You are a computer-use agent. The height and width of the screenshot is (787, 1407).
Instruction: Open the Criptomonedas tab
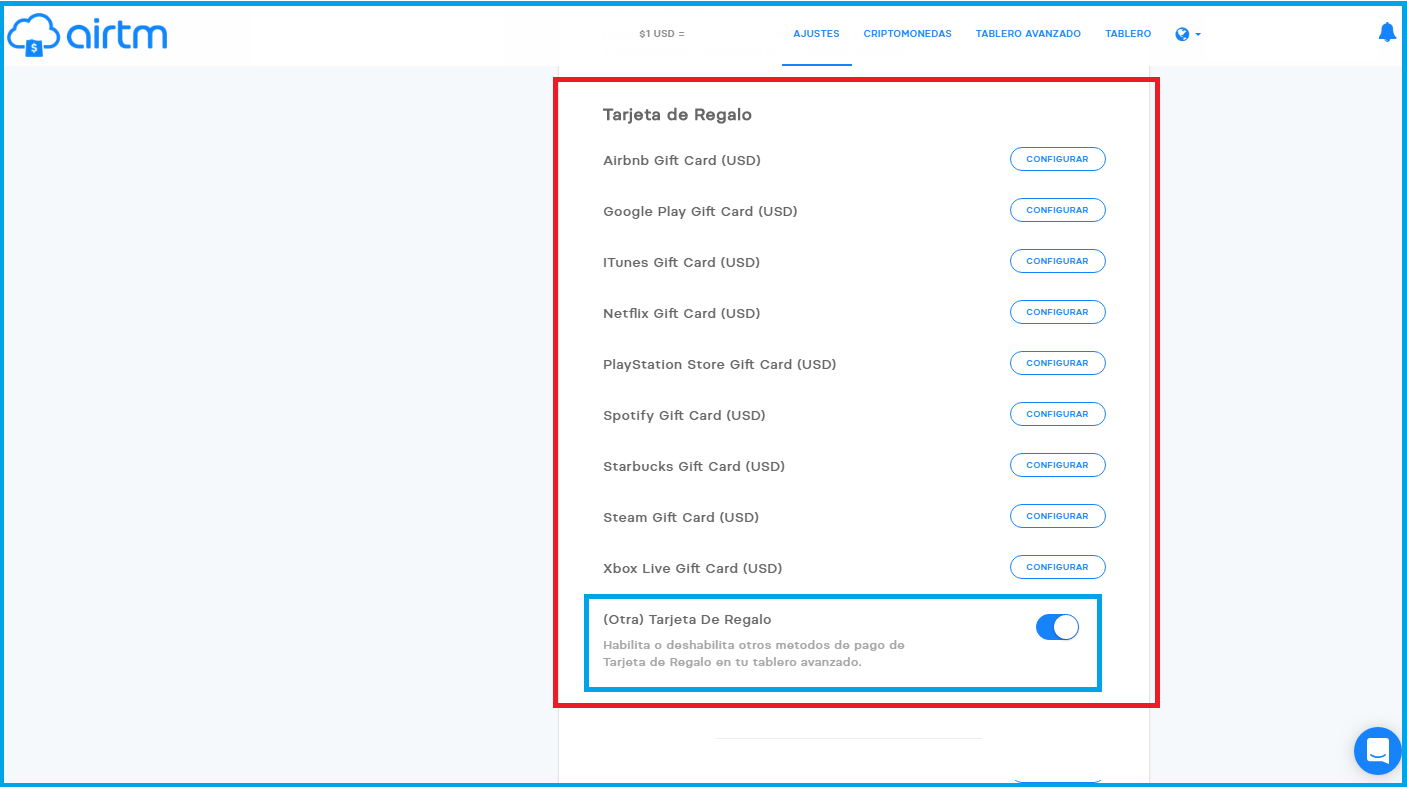(908, 34)
